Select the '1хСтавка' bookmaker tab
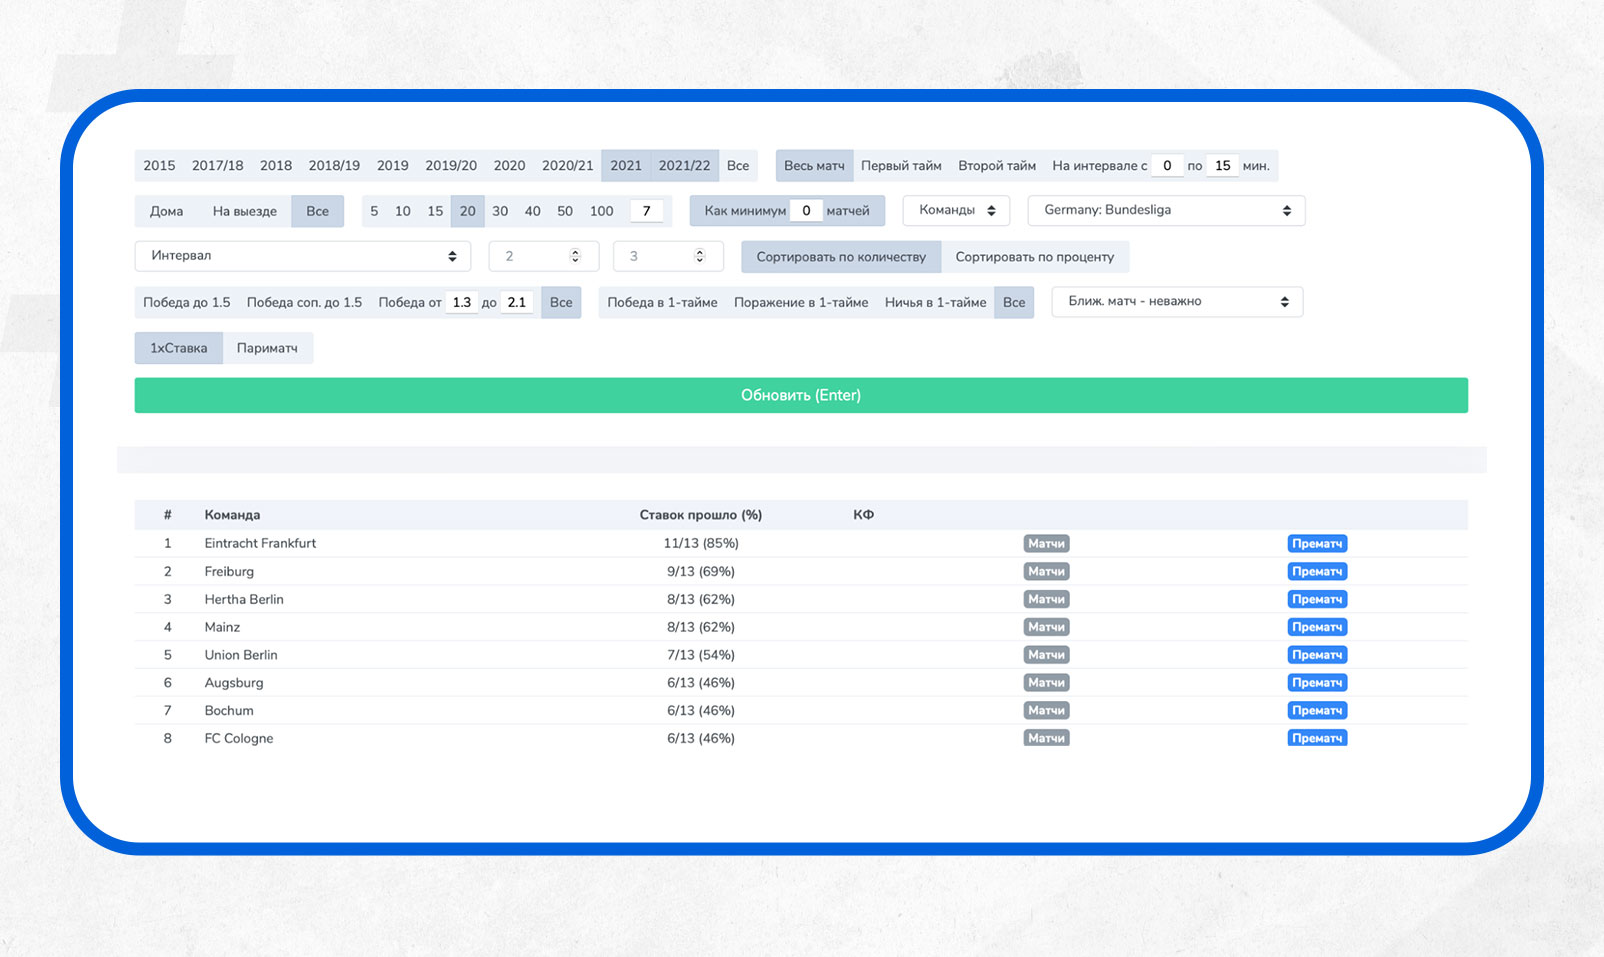 coord(179,348)
